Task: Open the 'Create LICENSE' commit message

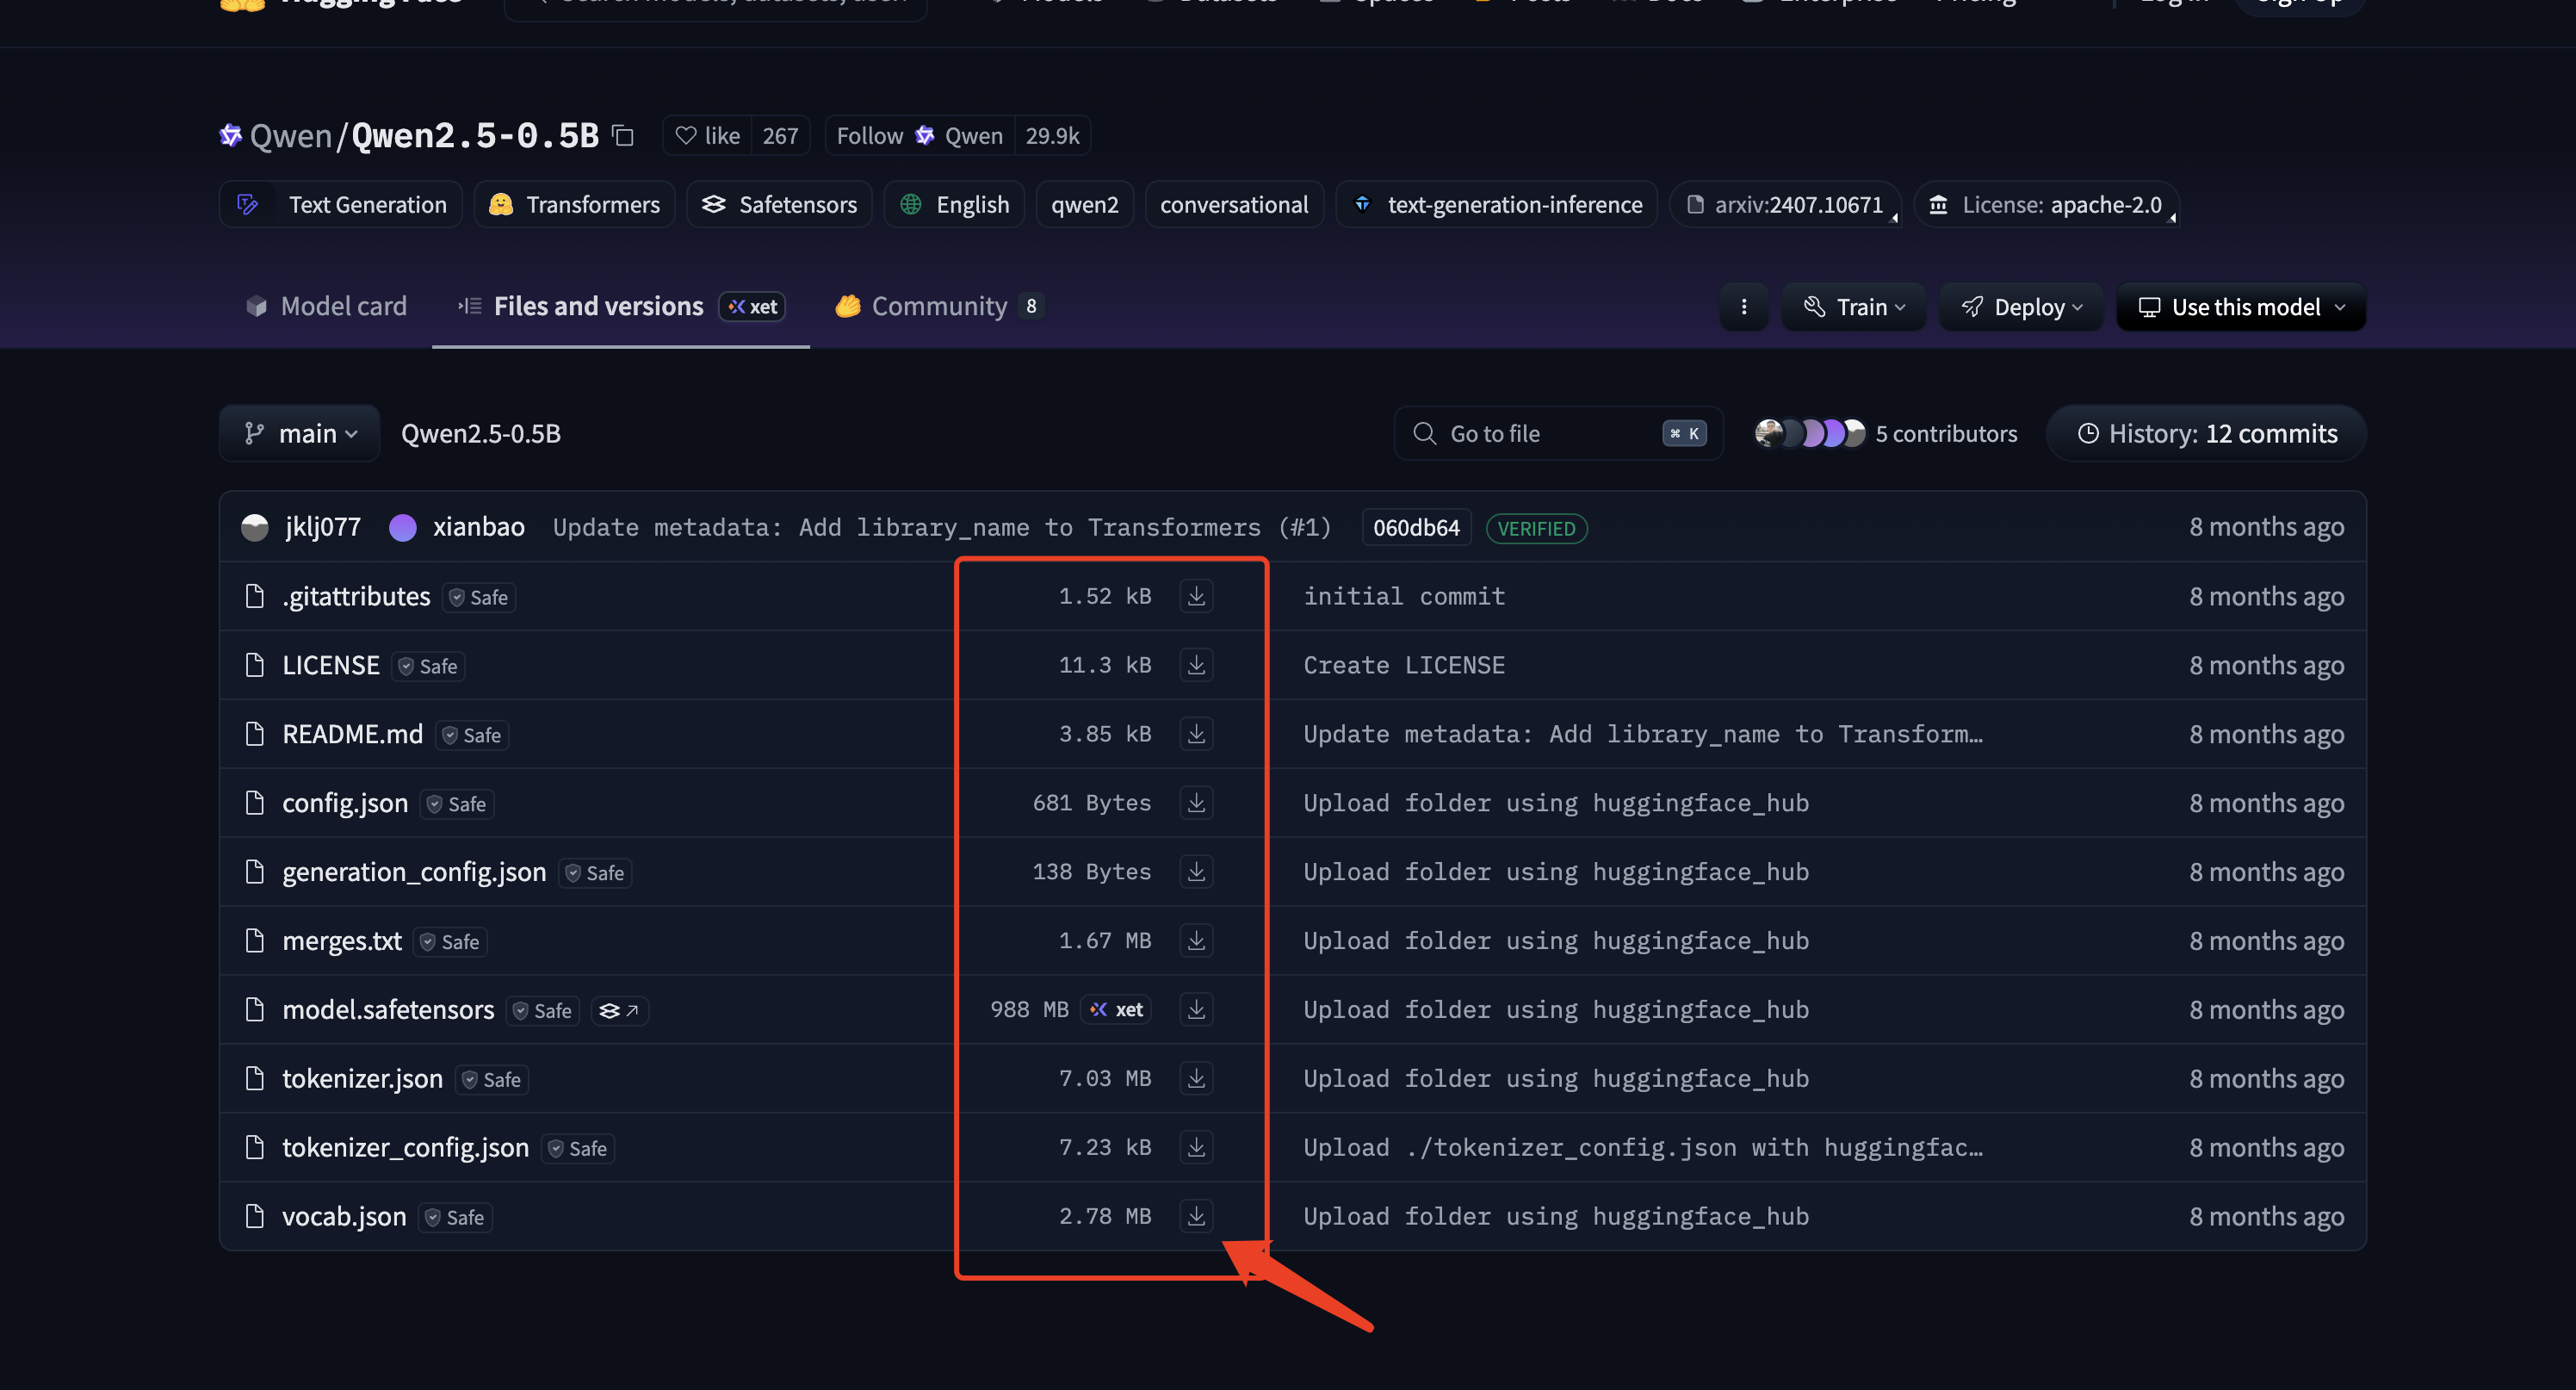Action: (x=1404, y=665)
